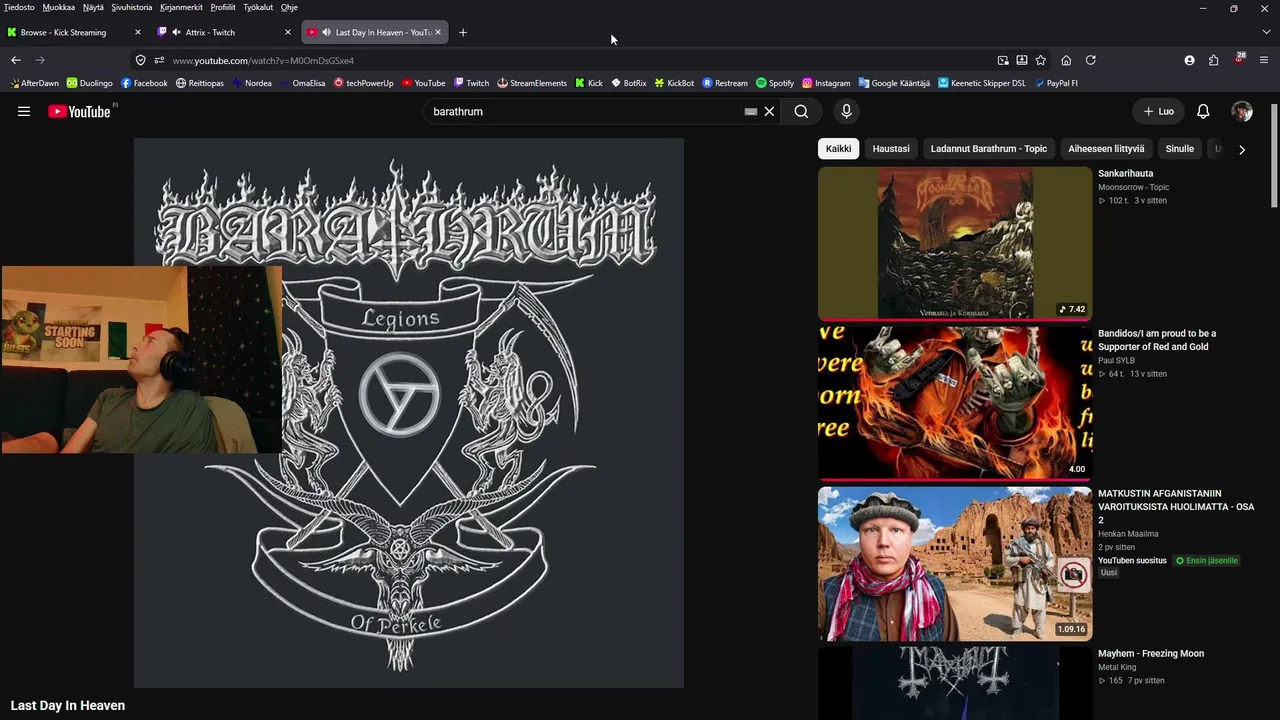1280x720 pixels.
Task: Click the page vertical scrollbar
Action: tap(1273, 155)
